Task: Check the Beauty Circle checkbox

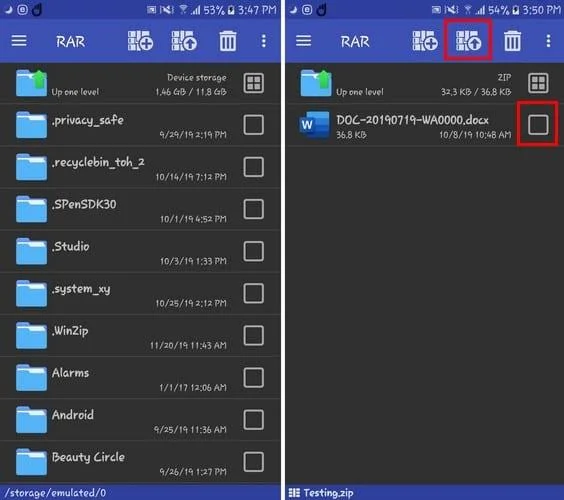Action: tap(254, 462)
